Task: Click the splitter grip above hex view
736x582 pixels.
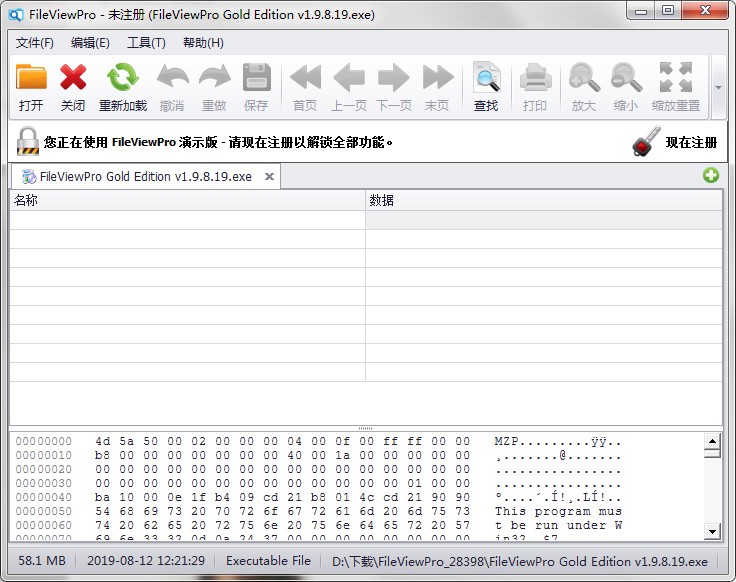Action: point(365,428)
